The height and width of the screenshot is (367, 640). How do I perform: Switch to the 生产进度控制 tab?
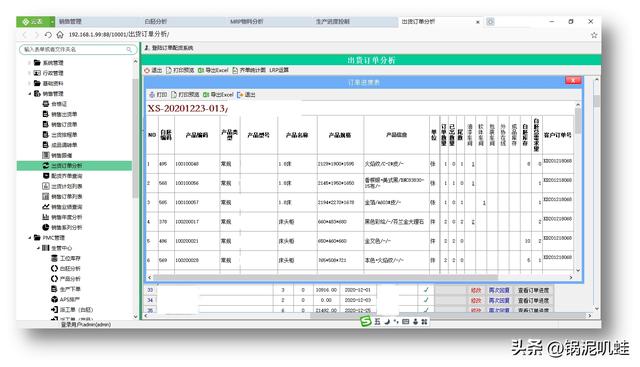pos(333,22)
